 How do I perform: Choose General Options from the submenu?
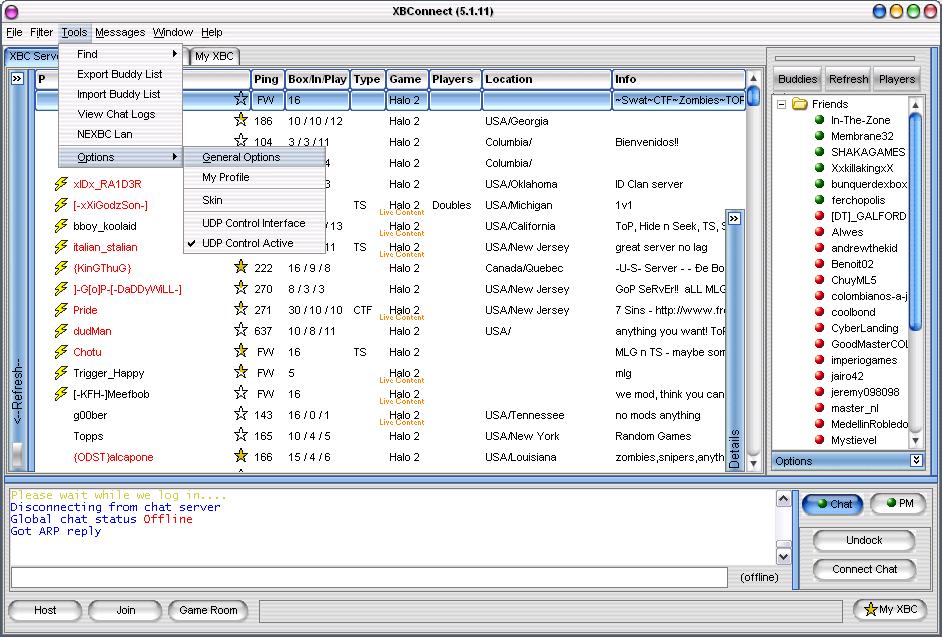tap(255, 157)
